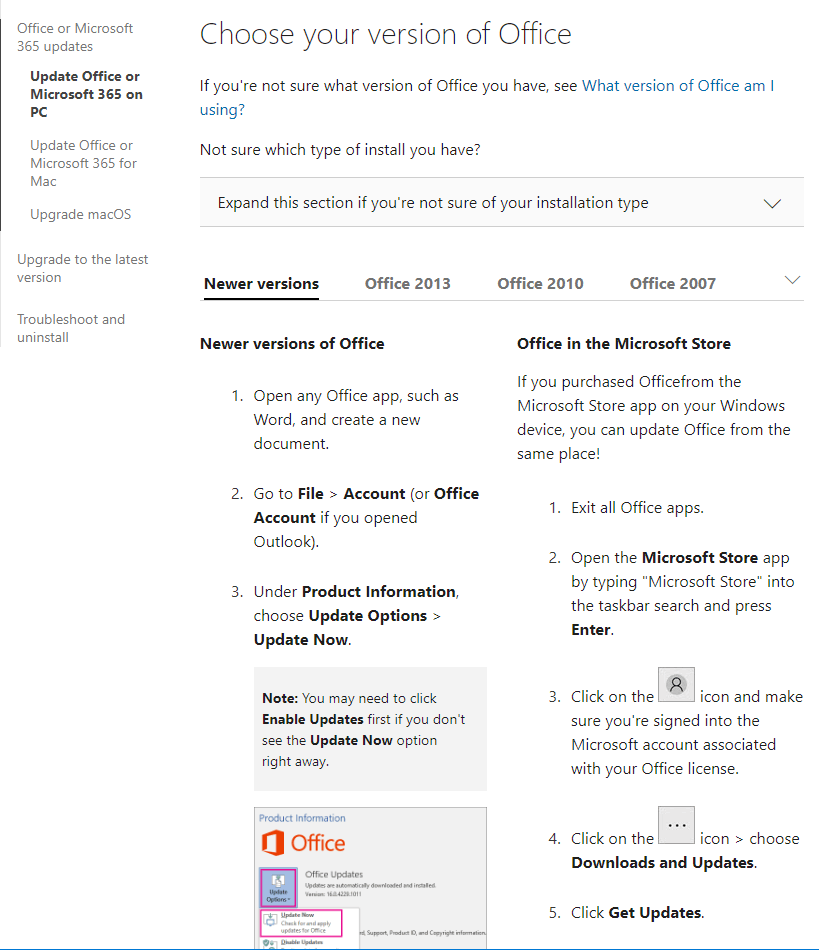Click Disable Updates in the screenshot image
The width and height of the screenshot is (819, 950).
(x=302, y=942)
